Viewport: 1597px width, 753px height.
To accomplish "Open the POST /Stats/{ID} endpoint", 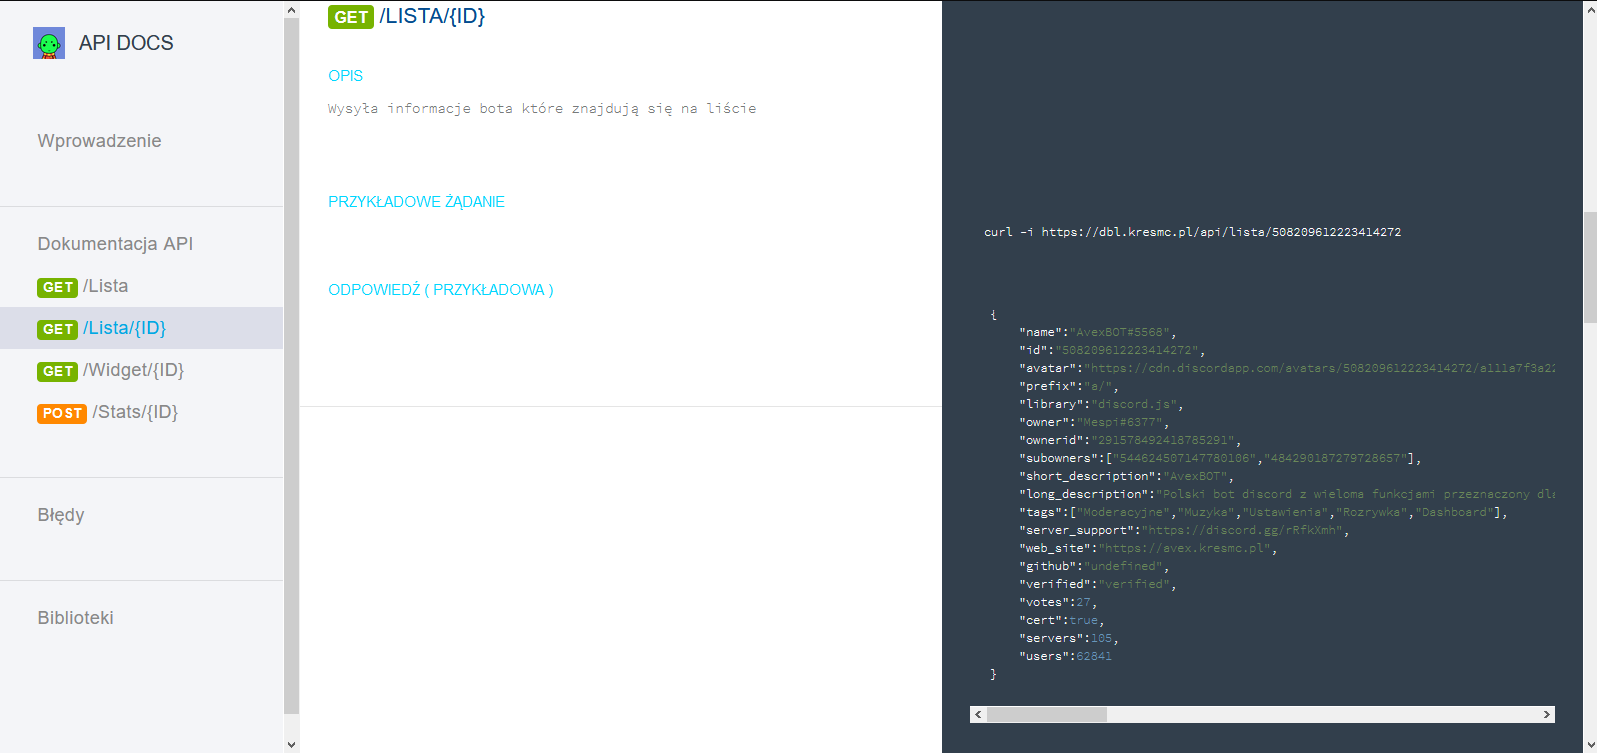I will (x=135, y=412).
